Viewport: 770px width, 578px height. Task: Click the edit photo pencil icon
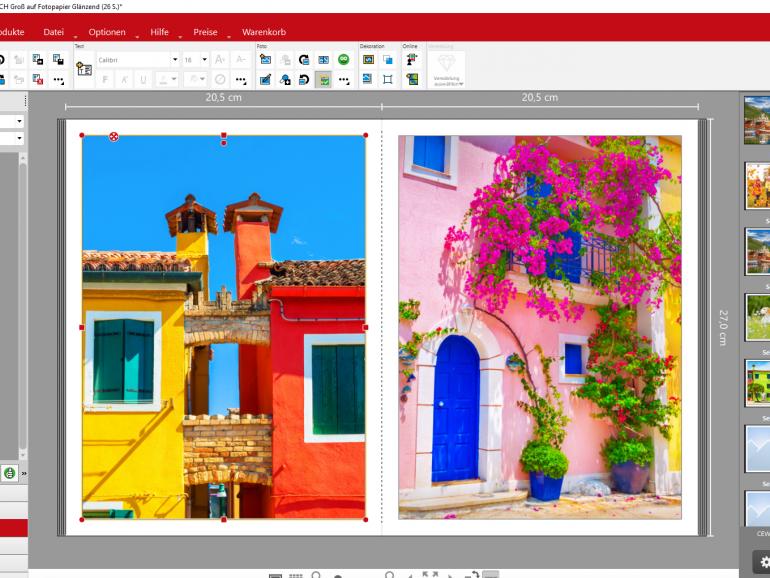265,80
